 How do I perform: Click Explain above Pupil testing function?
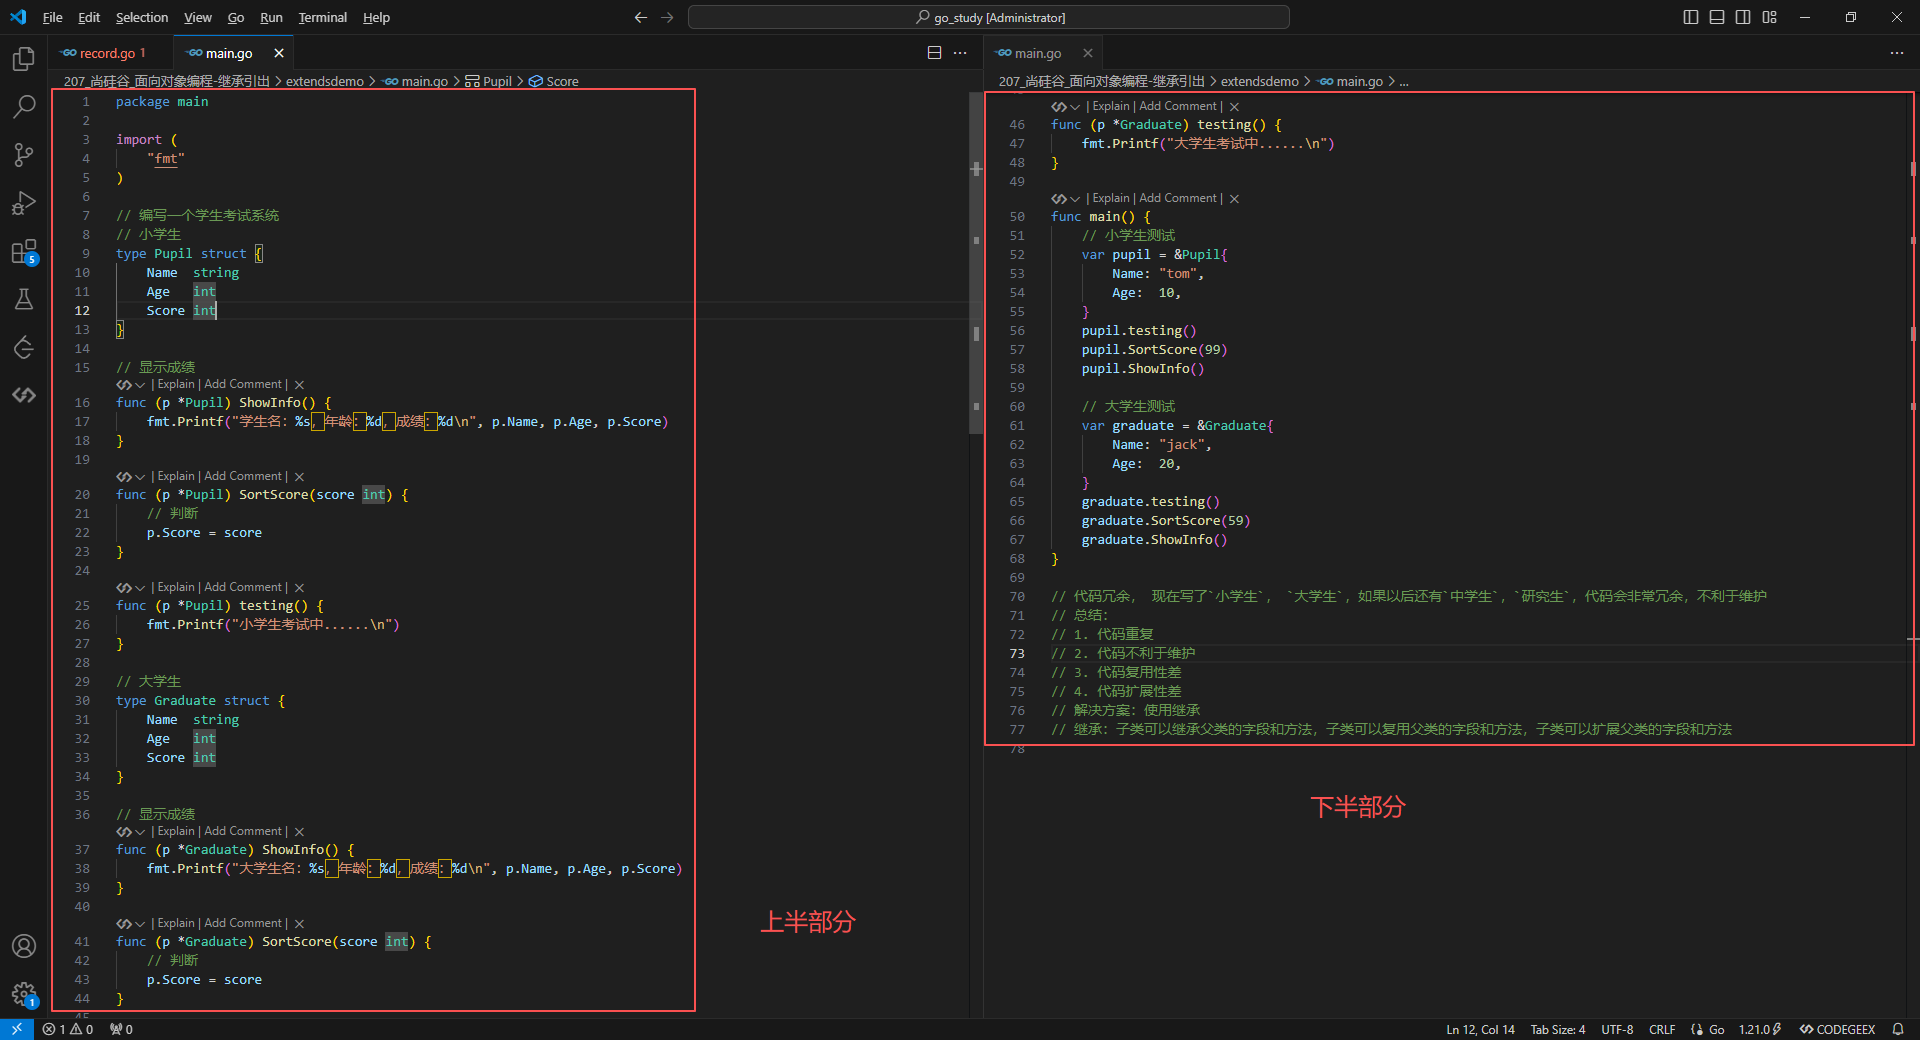pyautogui.click(x=176, y=587)
